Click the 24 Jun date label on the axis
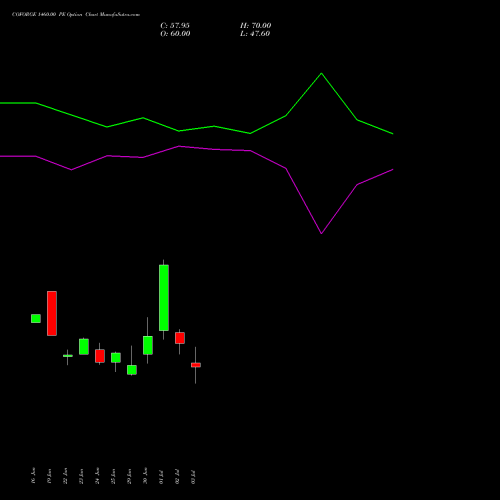The image size is (500, 500). pos(97,476)
